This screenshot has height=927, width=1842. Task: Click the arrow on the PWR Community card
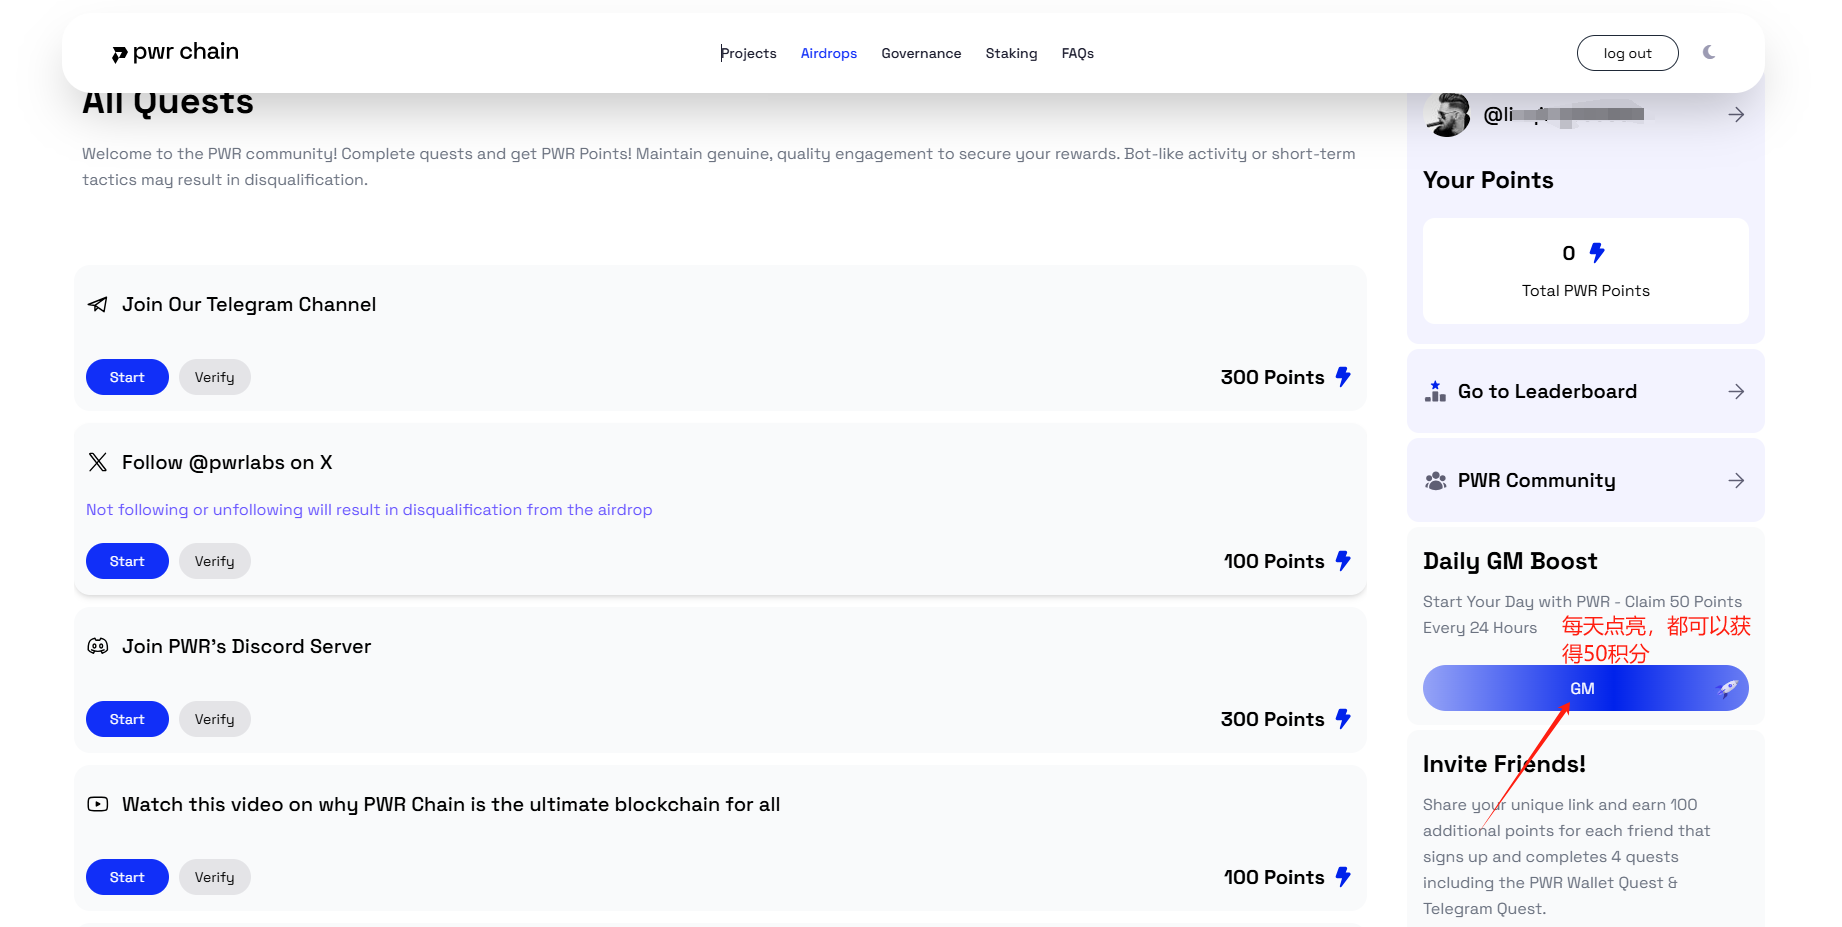point(1736,480)
